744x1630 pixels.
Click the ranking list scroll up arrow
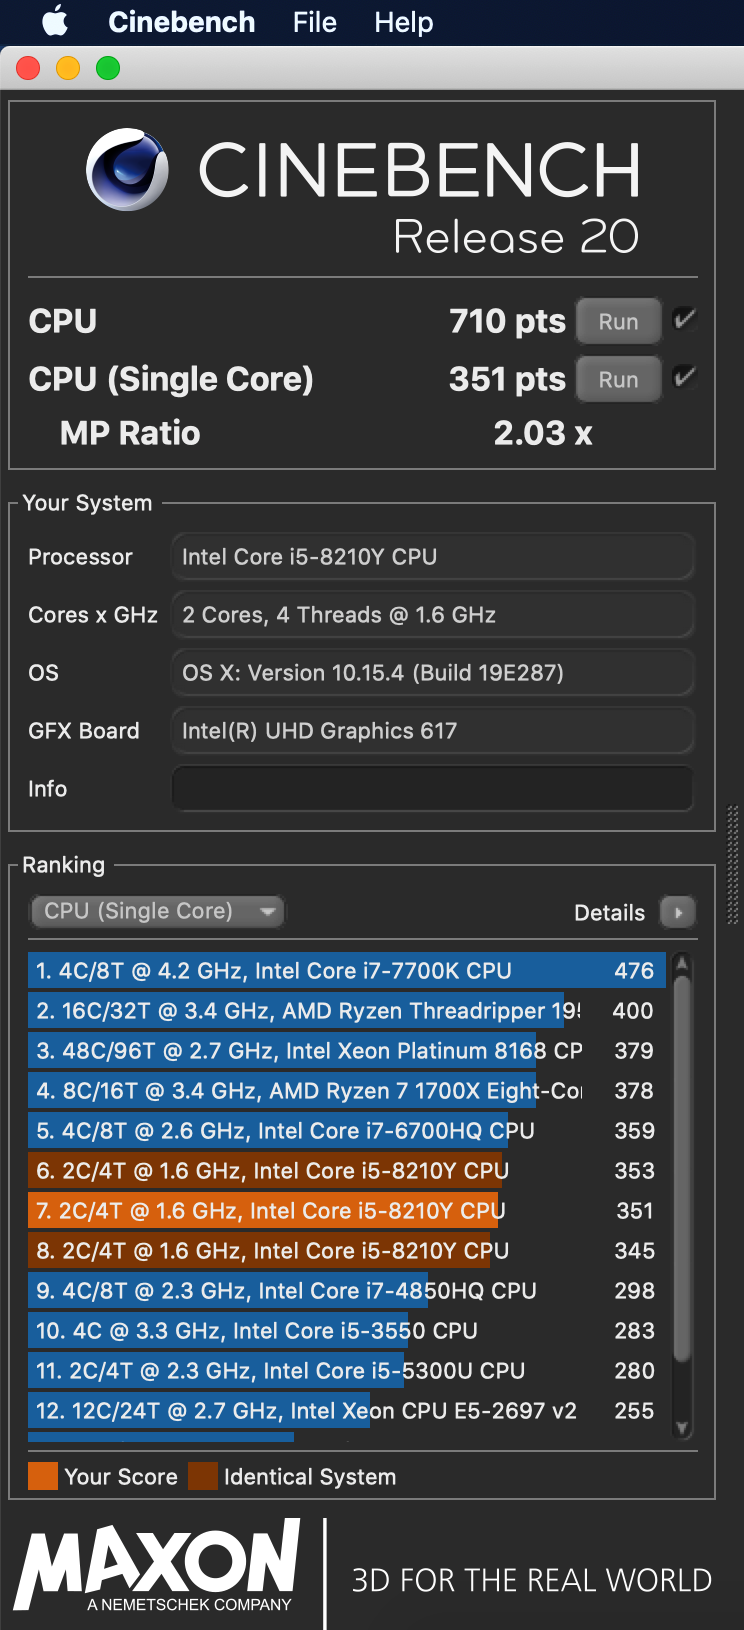682,963
